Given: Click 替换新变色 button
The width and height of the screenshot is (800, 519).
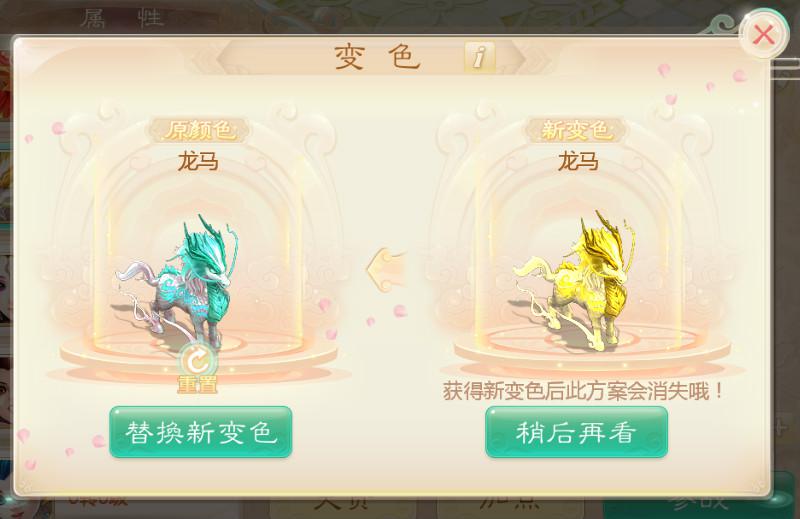Looking at the screenshot, I should coord(201,432).
